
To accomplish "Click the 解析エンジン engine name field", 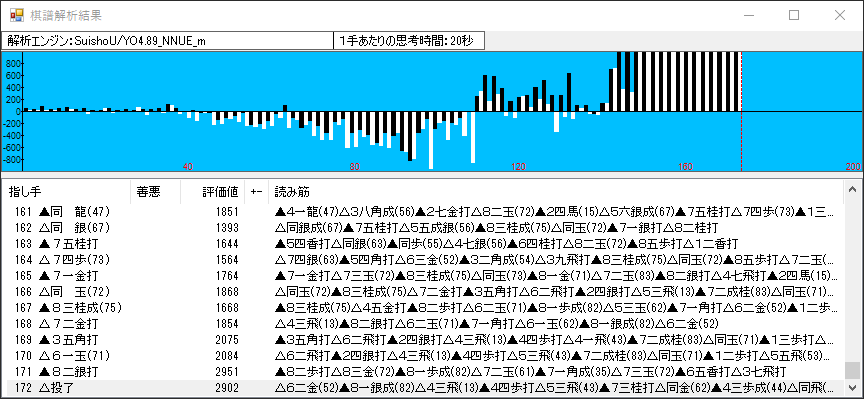I will (168, 41).
